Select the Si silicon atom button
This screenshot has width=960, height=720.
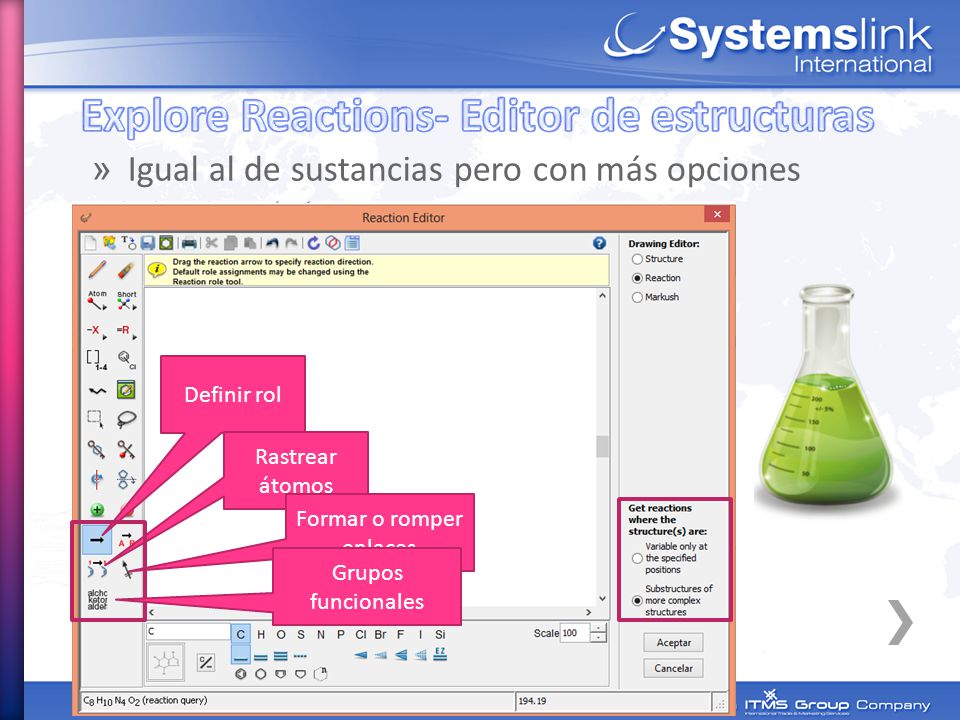(x=440, y=635)
